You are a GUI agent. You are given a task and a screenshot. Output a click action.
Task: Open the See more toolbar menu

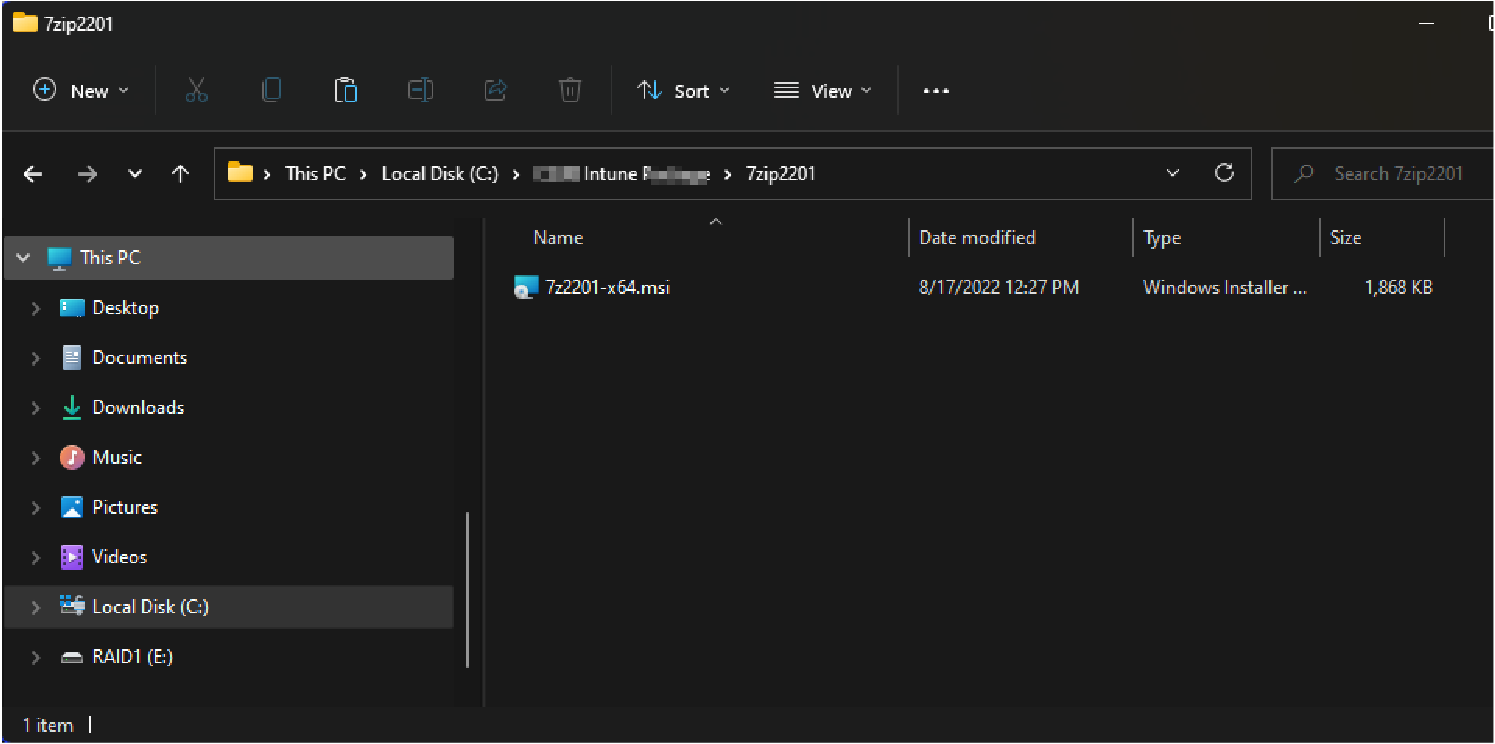pos(936,90)
